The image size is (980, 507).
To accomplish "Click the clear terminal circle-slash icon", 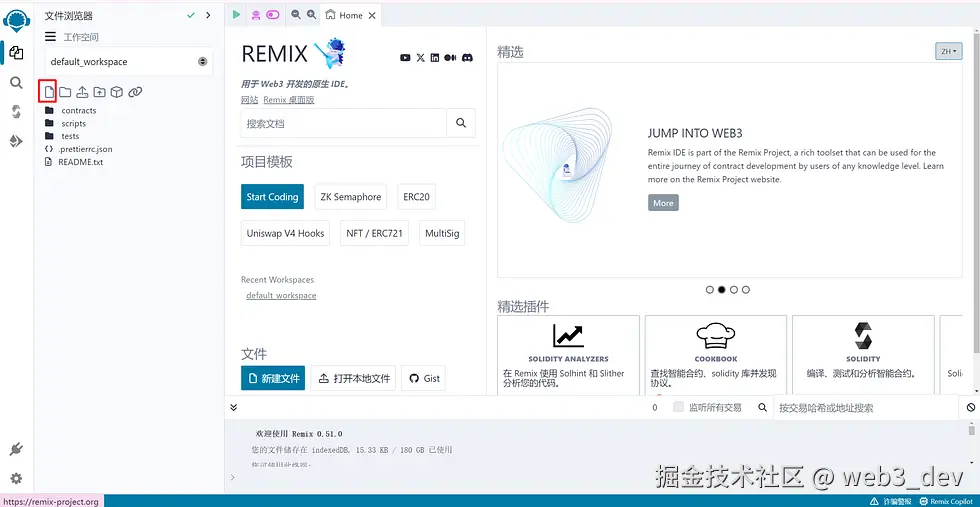I will [x=971, y=408].
